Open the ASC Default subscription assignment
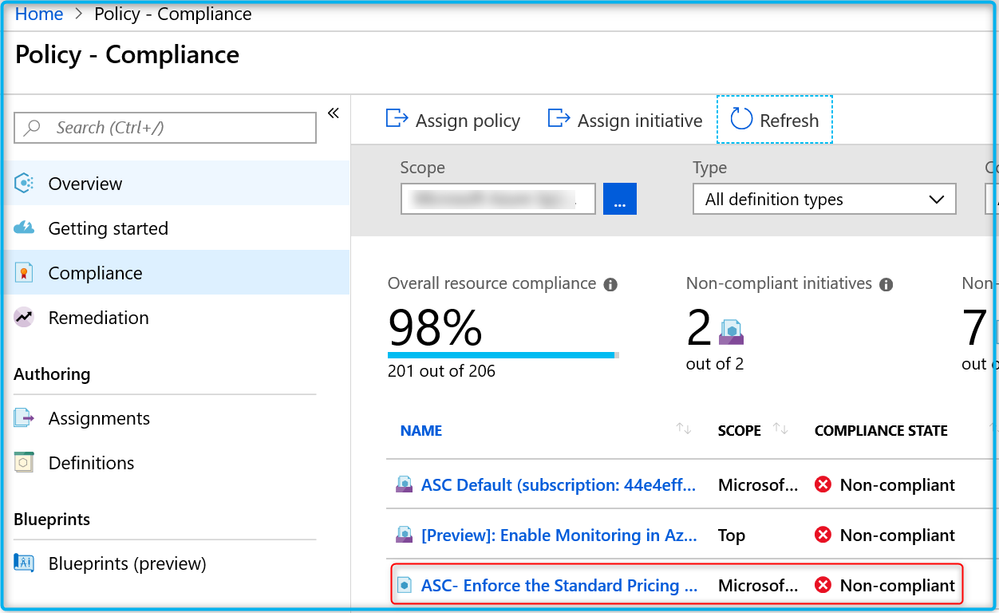The height and width of the screenshot is (613, 999). (x=557, y=485)
